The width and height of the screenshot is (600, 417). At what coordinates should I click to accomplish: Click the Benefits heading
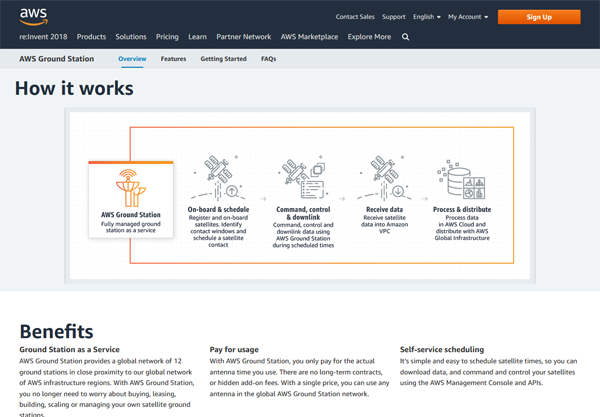[56, 331]
